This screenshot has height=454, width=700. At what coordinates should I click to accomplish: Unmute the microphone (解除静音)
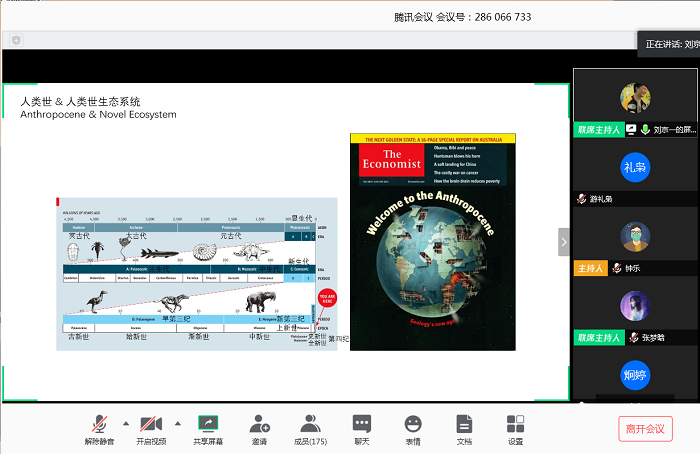99,424
